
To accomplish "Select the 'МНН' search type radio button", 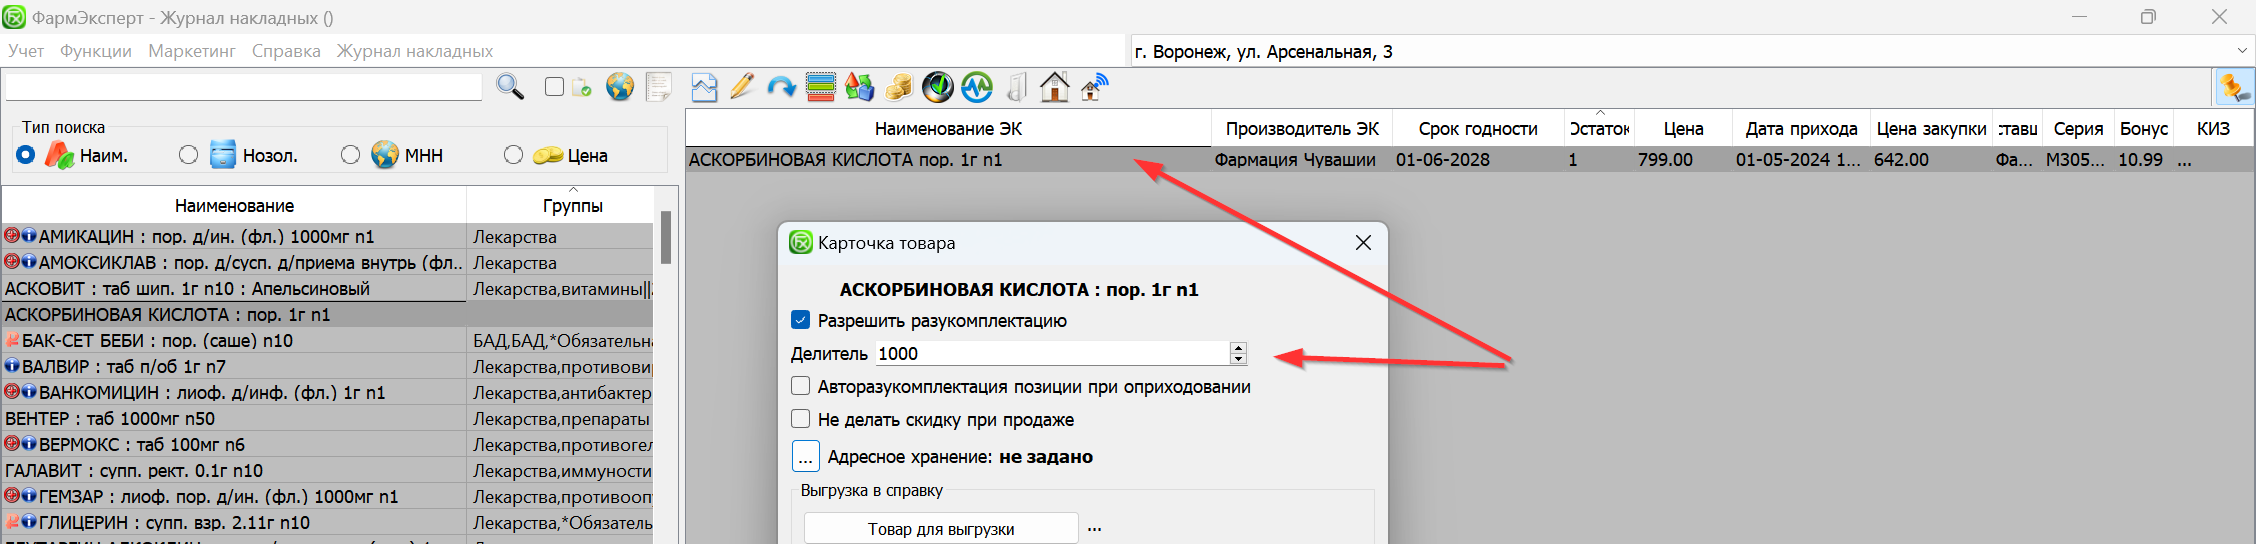I will pyautogui.click(x=350, y=155).
